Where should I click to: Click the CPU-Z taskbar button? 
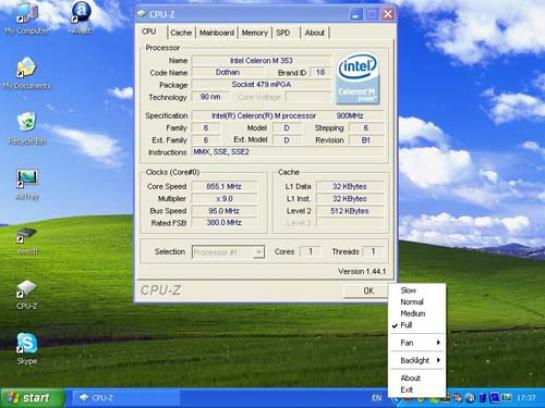[x=127, y=398]
